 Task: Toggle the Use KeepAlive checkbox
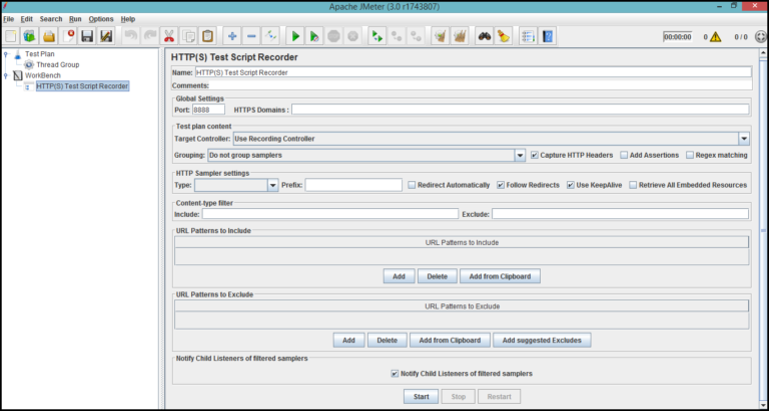571,185
